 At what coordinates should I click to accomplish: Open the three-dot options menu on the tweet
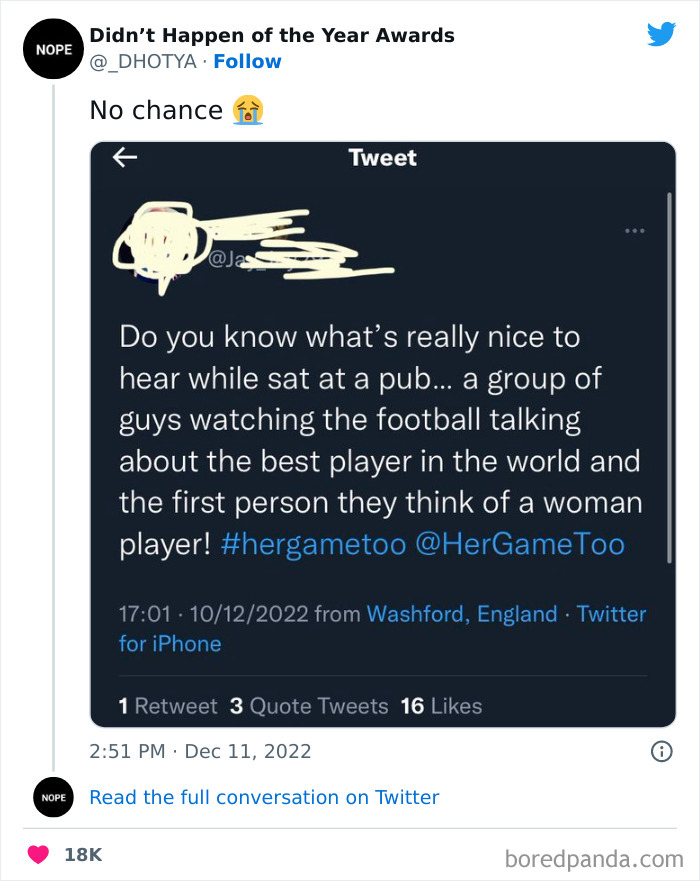(x=634, y=229)
